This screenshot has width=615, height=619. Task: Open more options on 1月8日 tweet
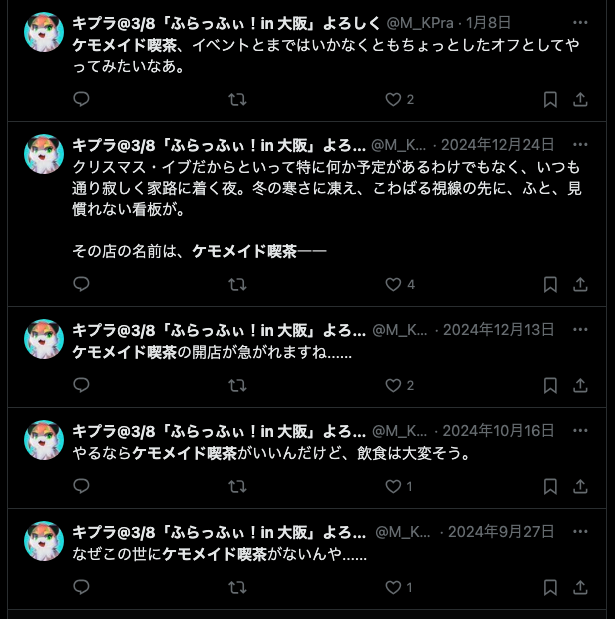pyautogui.click(x=580, y=23)
